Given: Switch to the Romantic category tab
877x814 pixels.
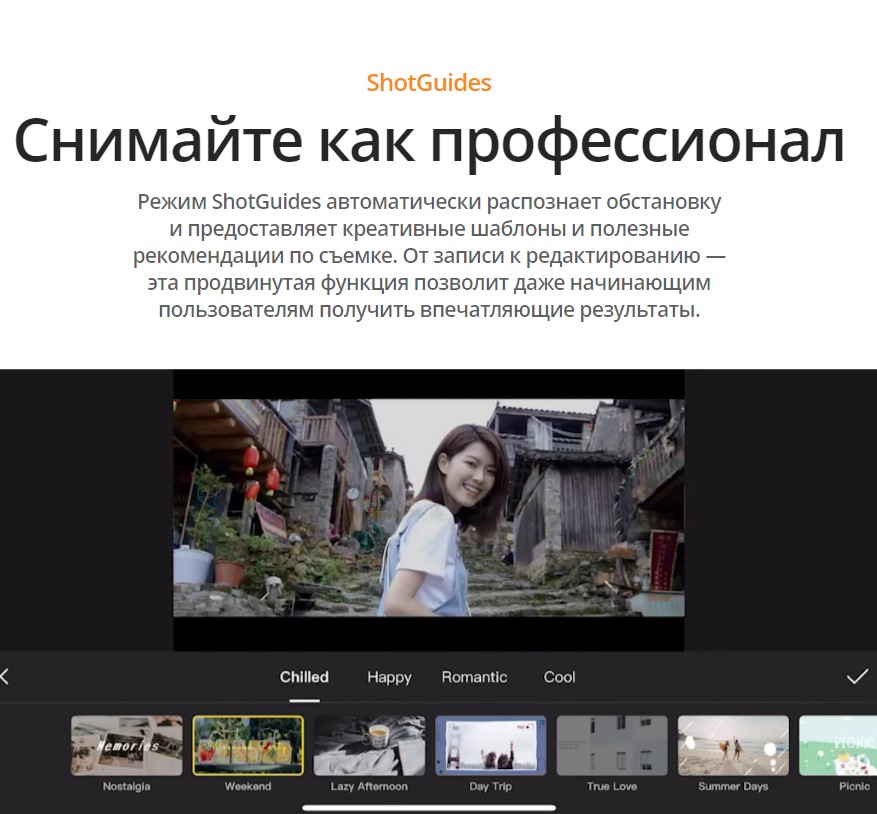Looking at the screenshot, I should pos(474,677).
